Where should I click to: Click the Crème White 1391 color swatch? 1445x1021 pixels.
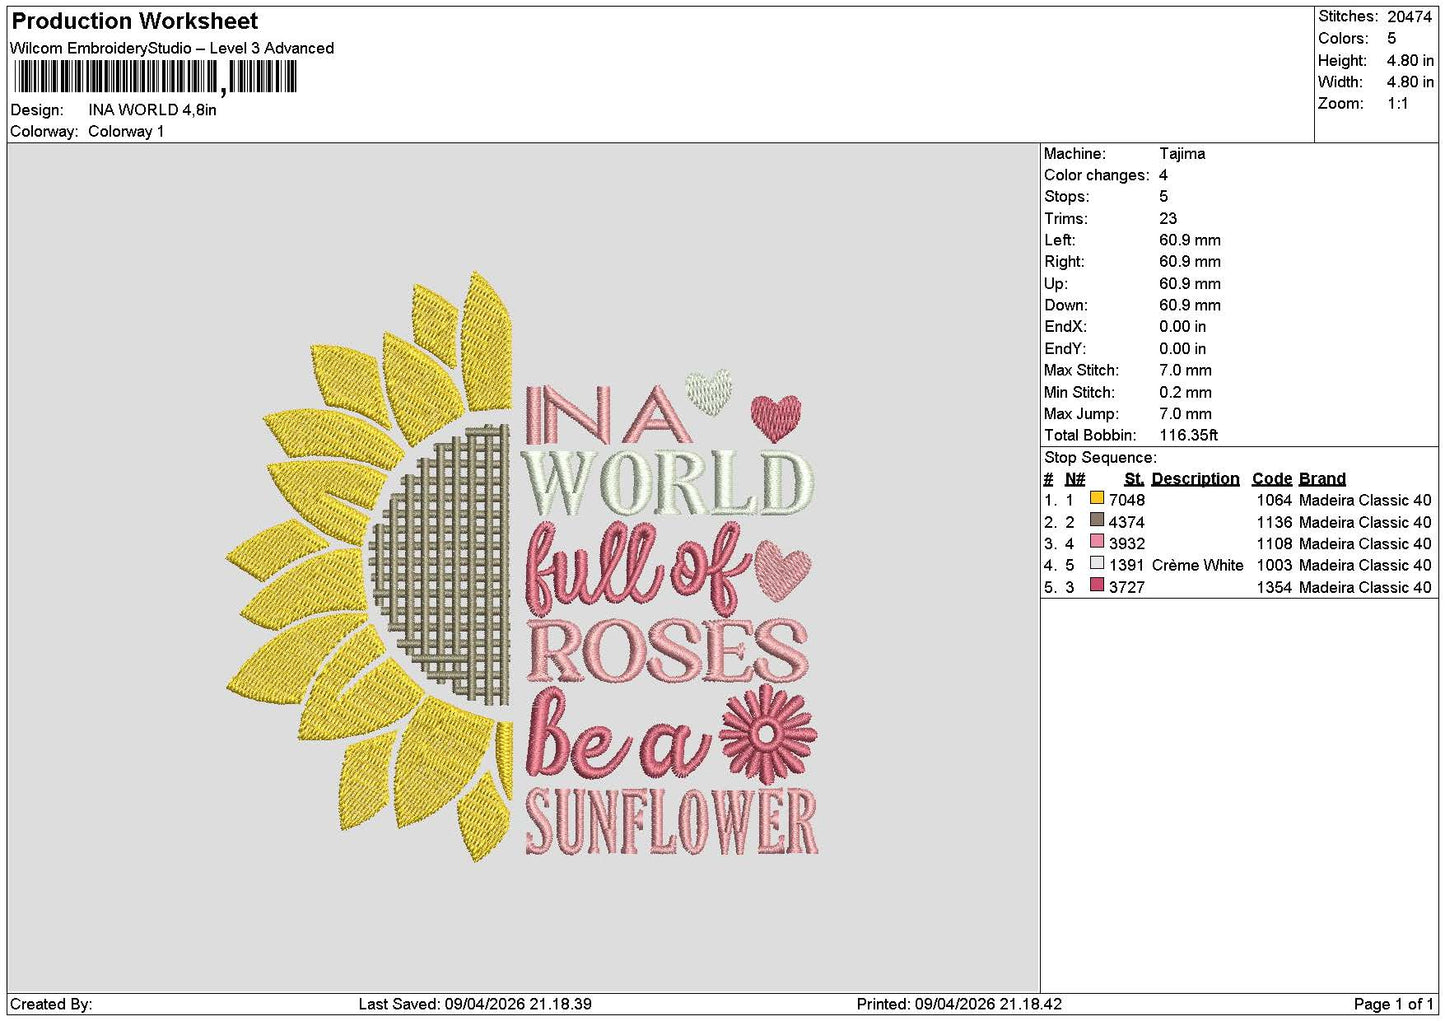click(1097, 563)
